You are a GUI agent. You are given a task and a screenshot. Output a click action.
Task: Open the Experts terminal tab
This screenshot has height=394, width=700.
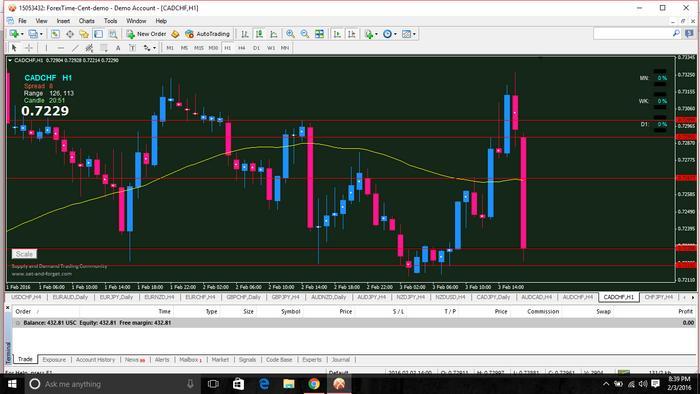[312, 360]
